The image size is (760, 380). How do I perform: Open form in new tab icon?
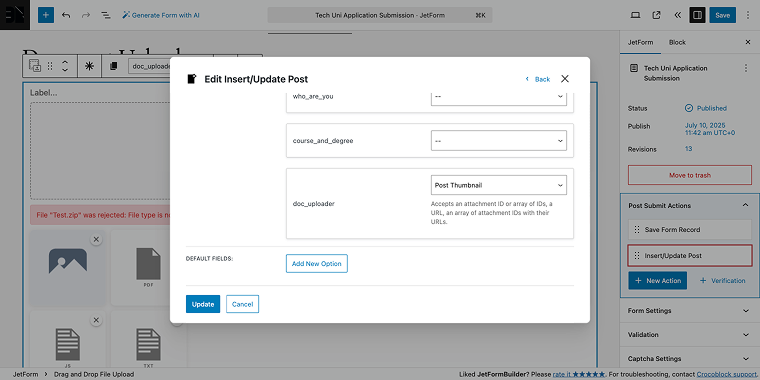tap(656, 15)
